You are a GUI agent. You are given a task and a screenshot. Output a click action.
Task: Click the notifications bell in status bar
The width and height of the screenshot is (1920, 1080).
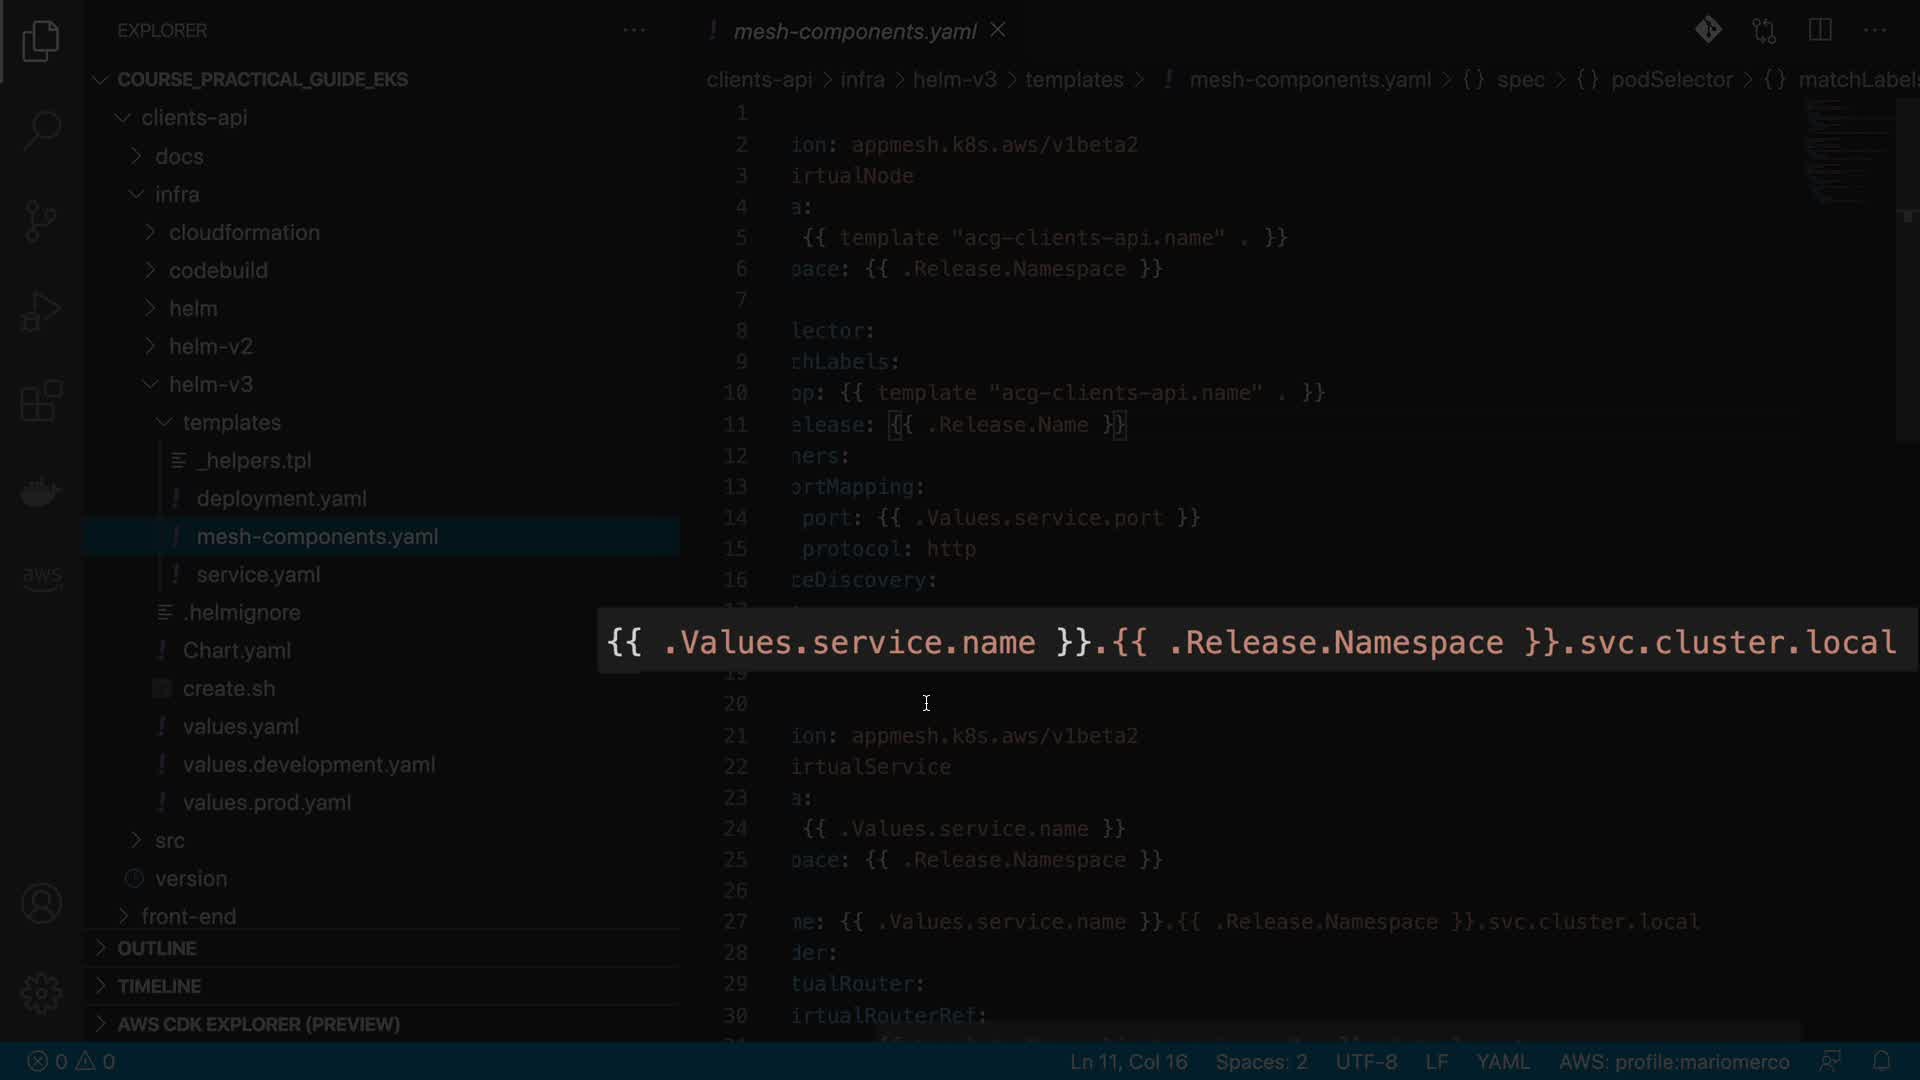[1881, 1061]
